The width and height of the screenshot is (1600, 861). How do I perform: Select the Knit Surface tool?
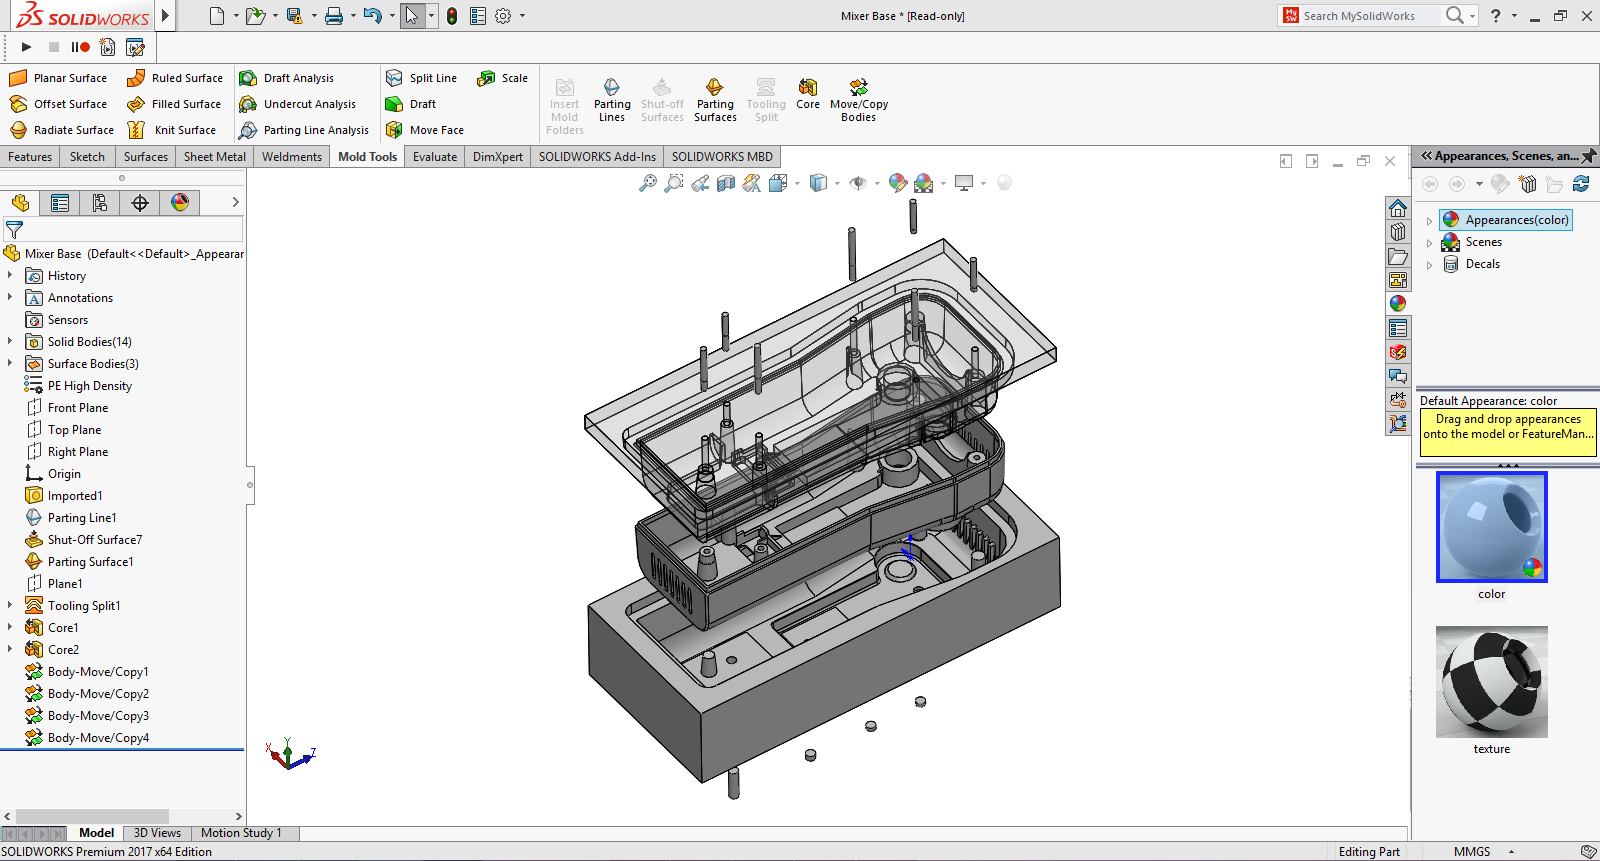pyautogui.click(x=171, y=130)
